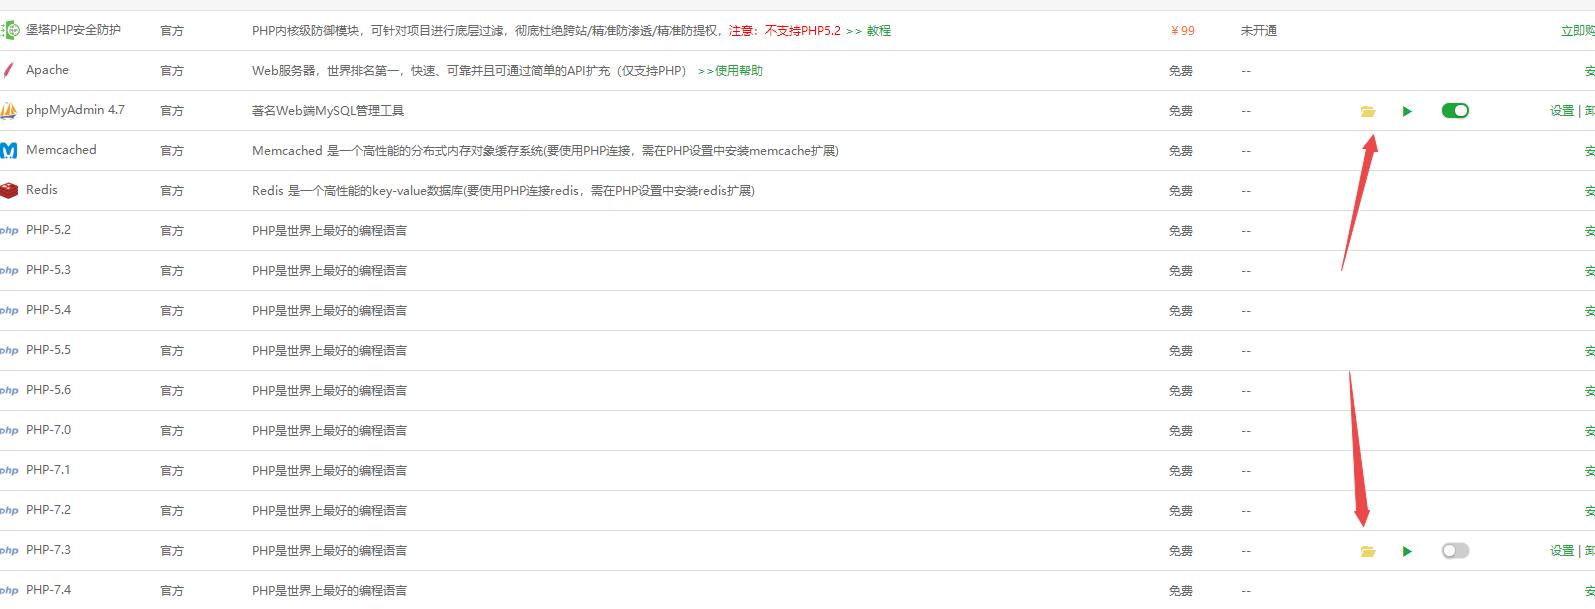
Task: Select the PHP-5.3 name text
Action: [x=48, y=270]
